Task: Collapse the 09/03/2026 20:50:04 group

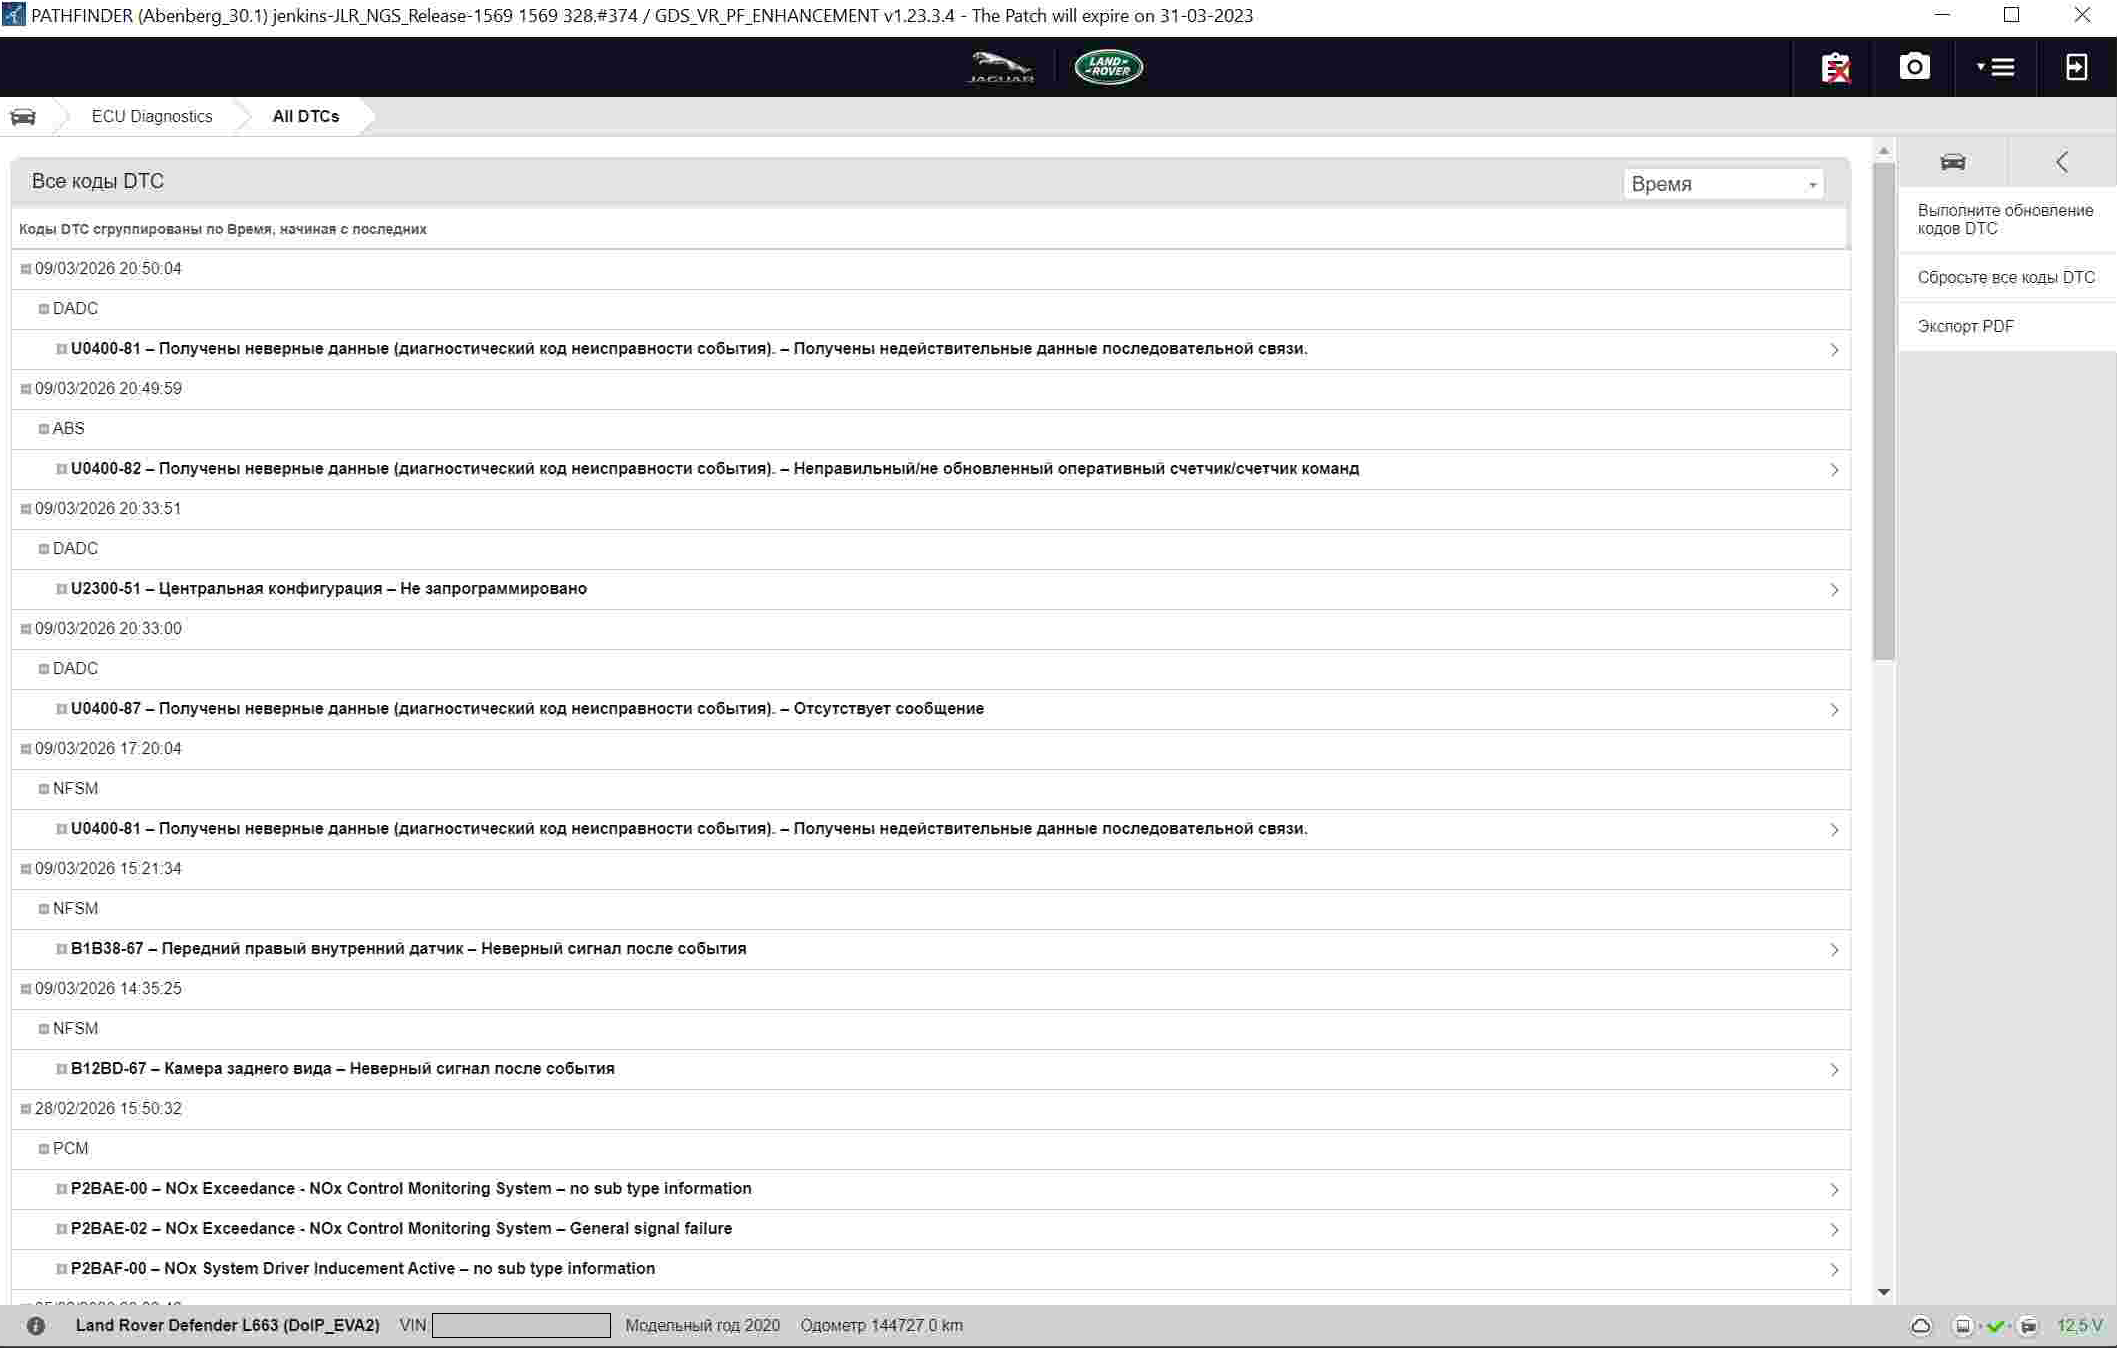Action: click(26, 269)
